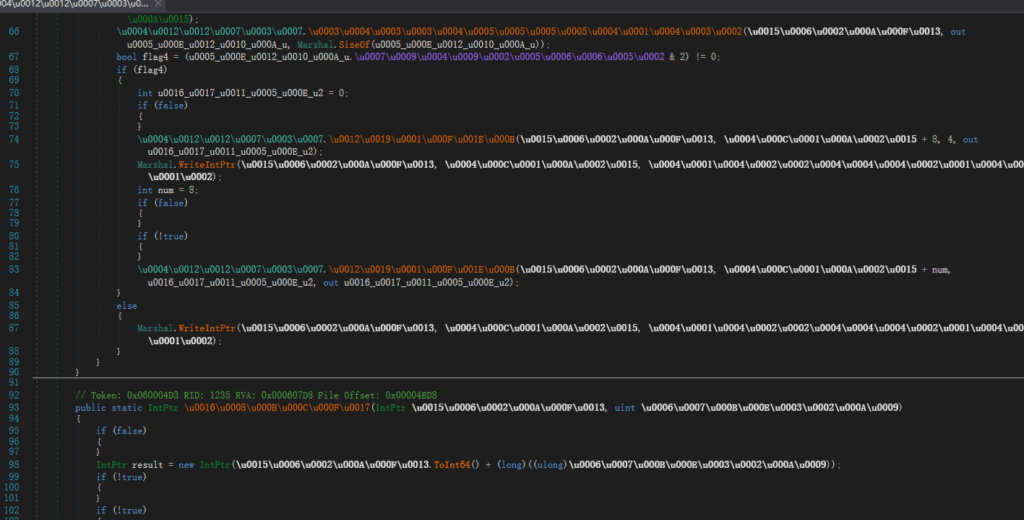Click the uint parameter type keyword
Image resolution: width=1024 pixels, height=520 pixels.
tap(626, 407)
